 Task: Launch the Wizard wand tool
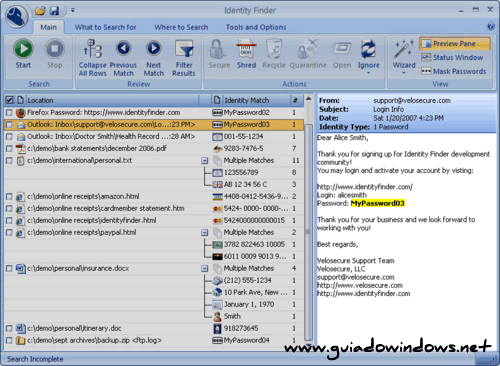pos(404,49)
